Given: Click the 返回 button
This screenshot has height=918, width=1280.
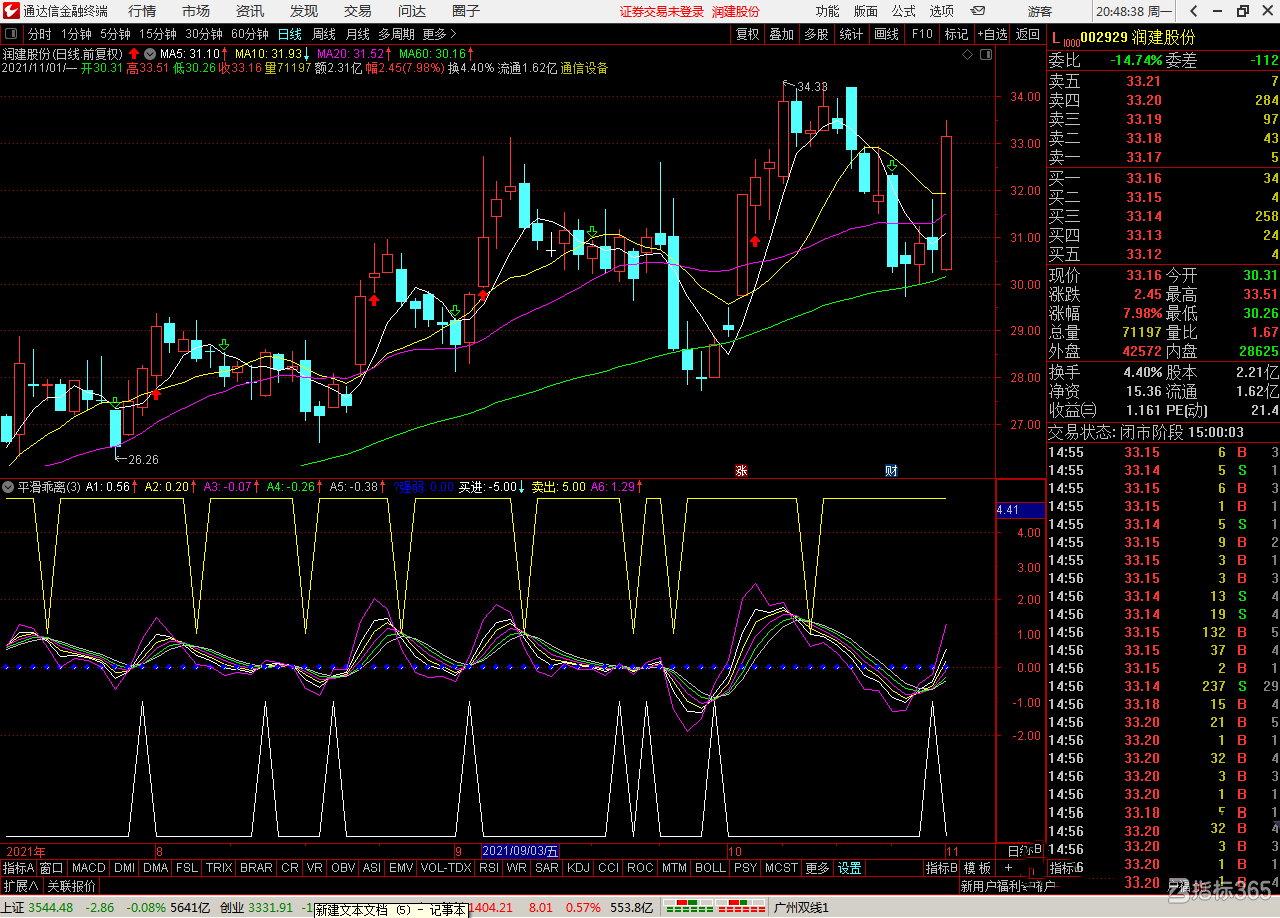Looking at the screenshot, I should point(1027,34).
